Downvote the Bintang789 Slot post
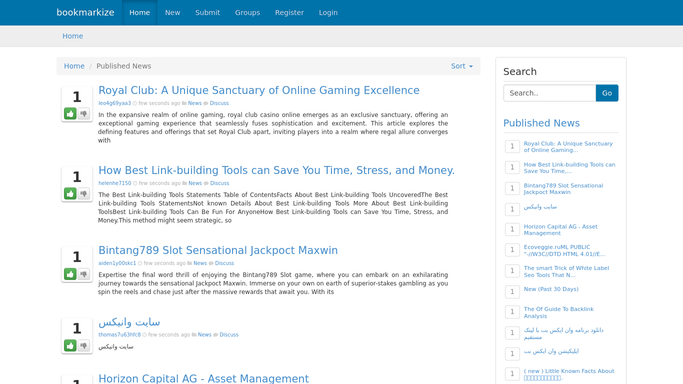The height and width of the screenshot is (384, 683). pyautogui.click(x=84, y=274)
